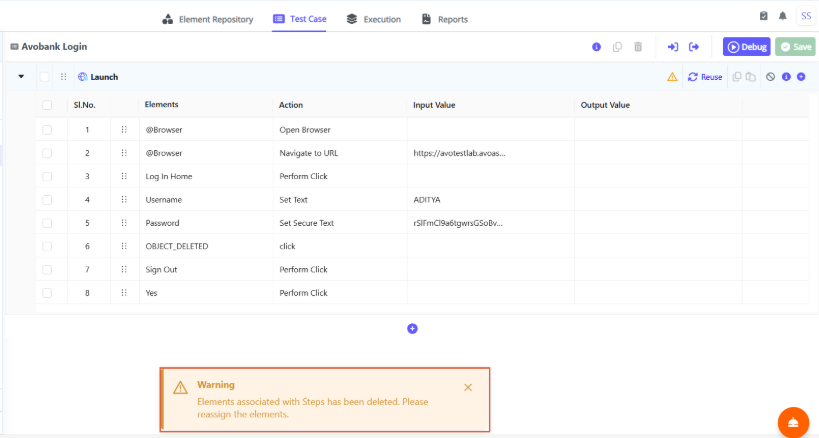This screenshot has width=819, height=438.
Task: Check the checkbox for the OBJECT_DELETED step
Action: pos(47,246)
